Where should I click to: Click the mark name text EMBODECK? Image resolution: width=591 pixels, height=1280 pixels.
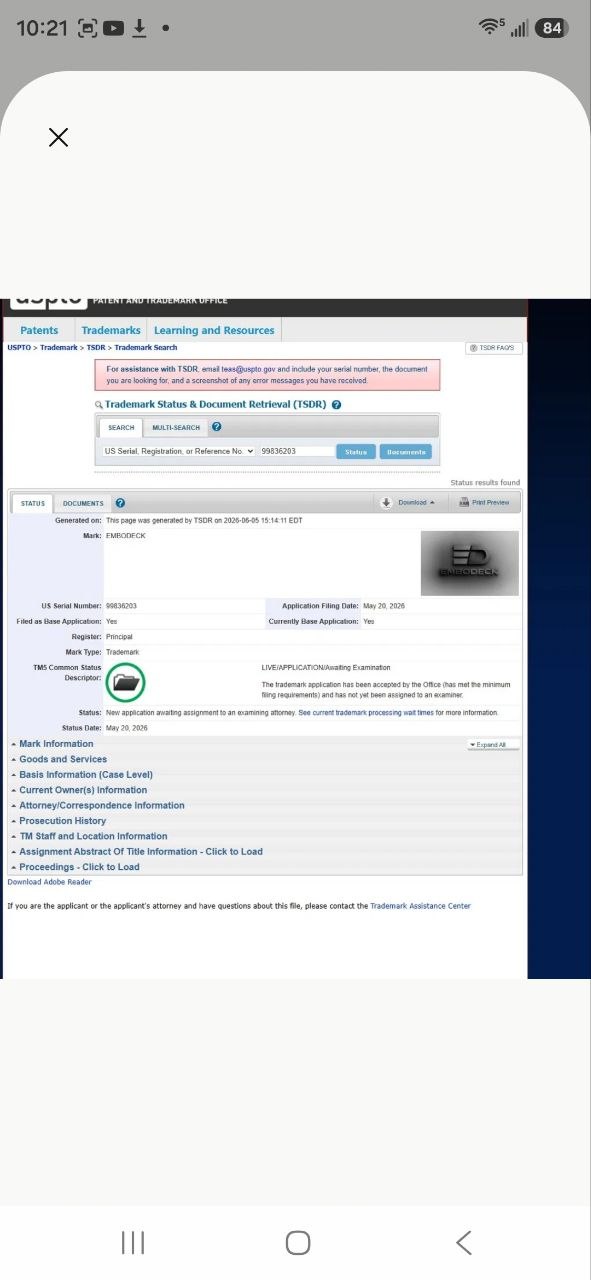(125, 536)
